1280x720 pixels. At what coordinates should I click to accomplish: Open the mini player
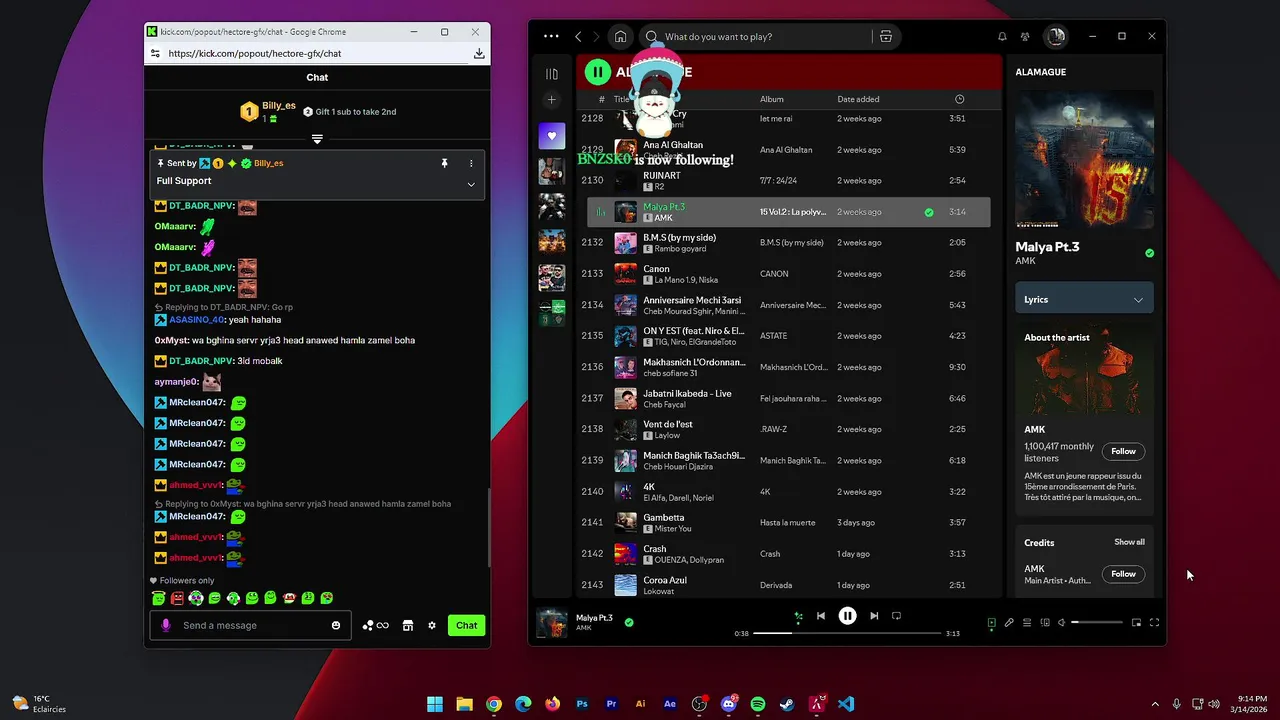pos(1136,623)
